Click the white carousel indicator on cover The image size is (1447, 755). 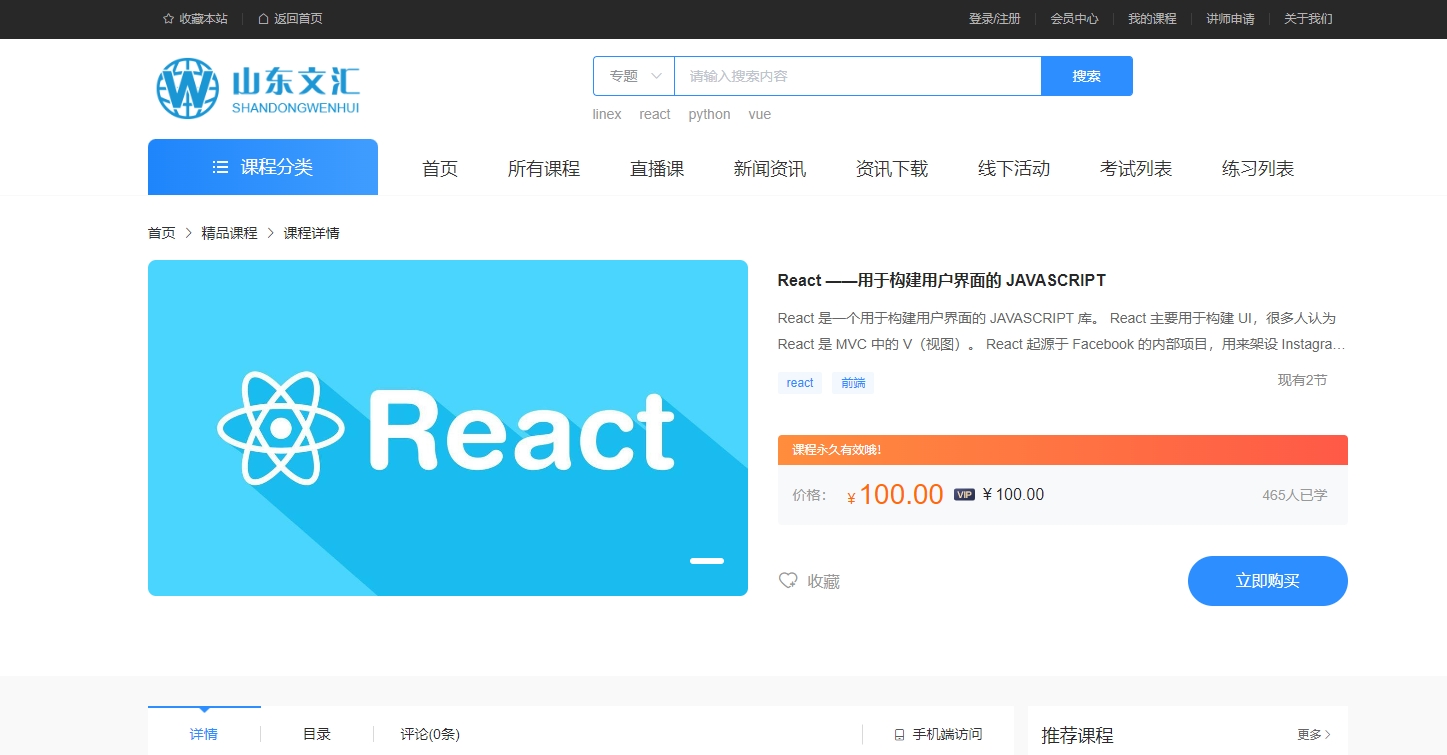[707, 561]
